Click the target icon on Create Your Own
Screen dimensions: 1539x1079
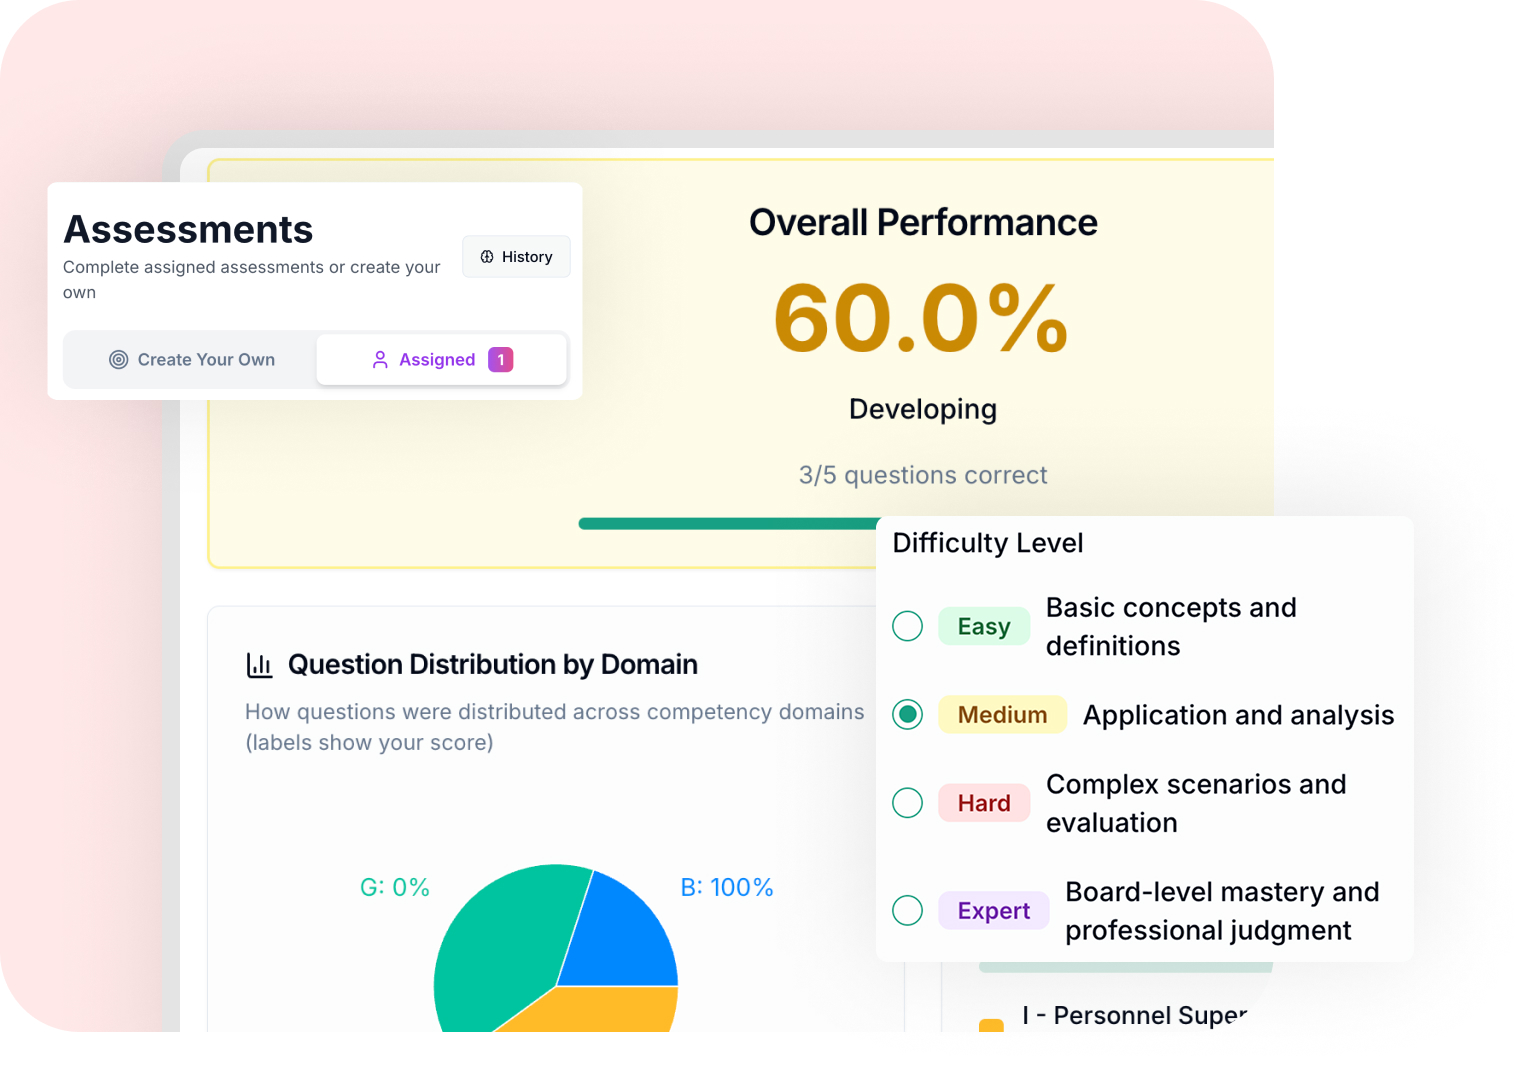(x=119, y=359)
